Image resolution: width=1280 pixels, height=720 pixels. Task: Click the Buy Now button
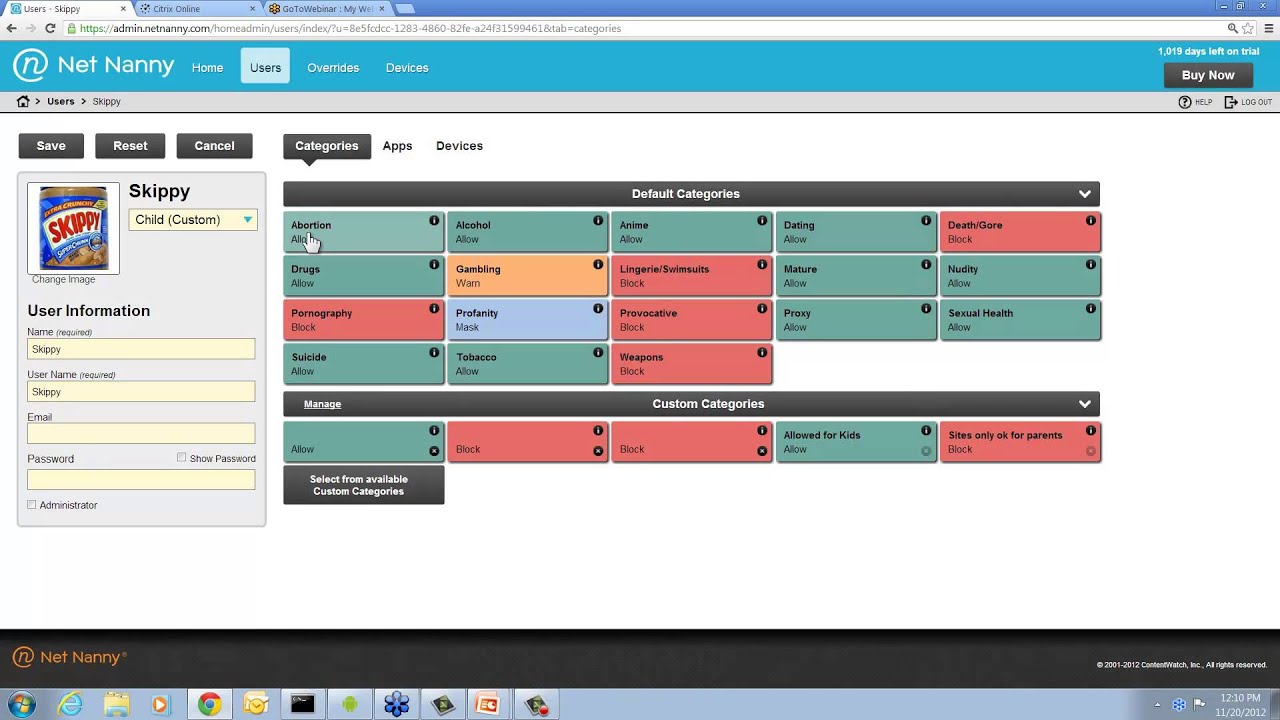click(x=1208, y=75)
